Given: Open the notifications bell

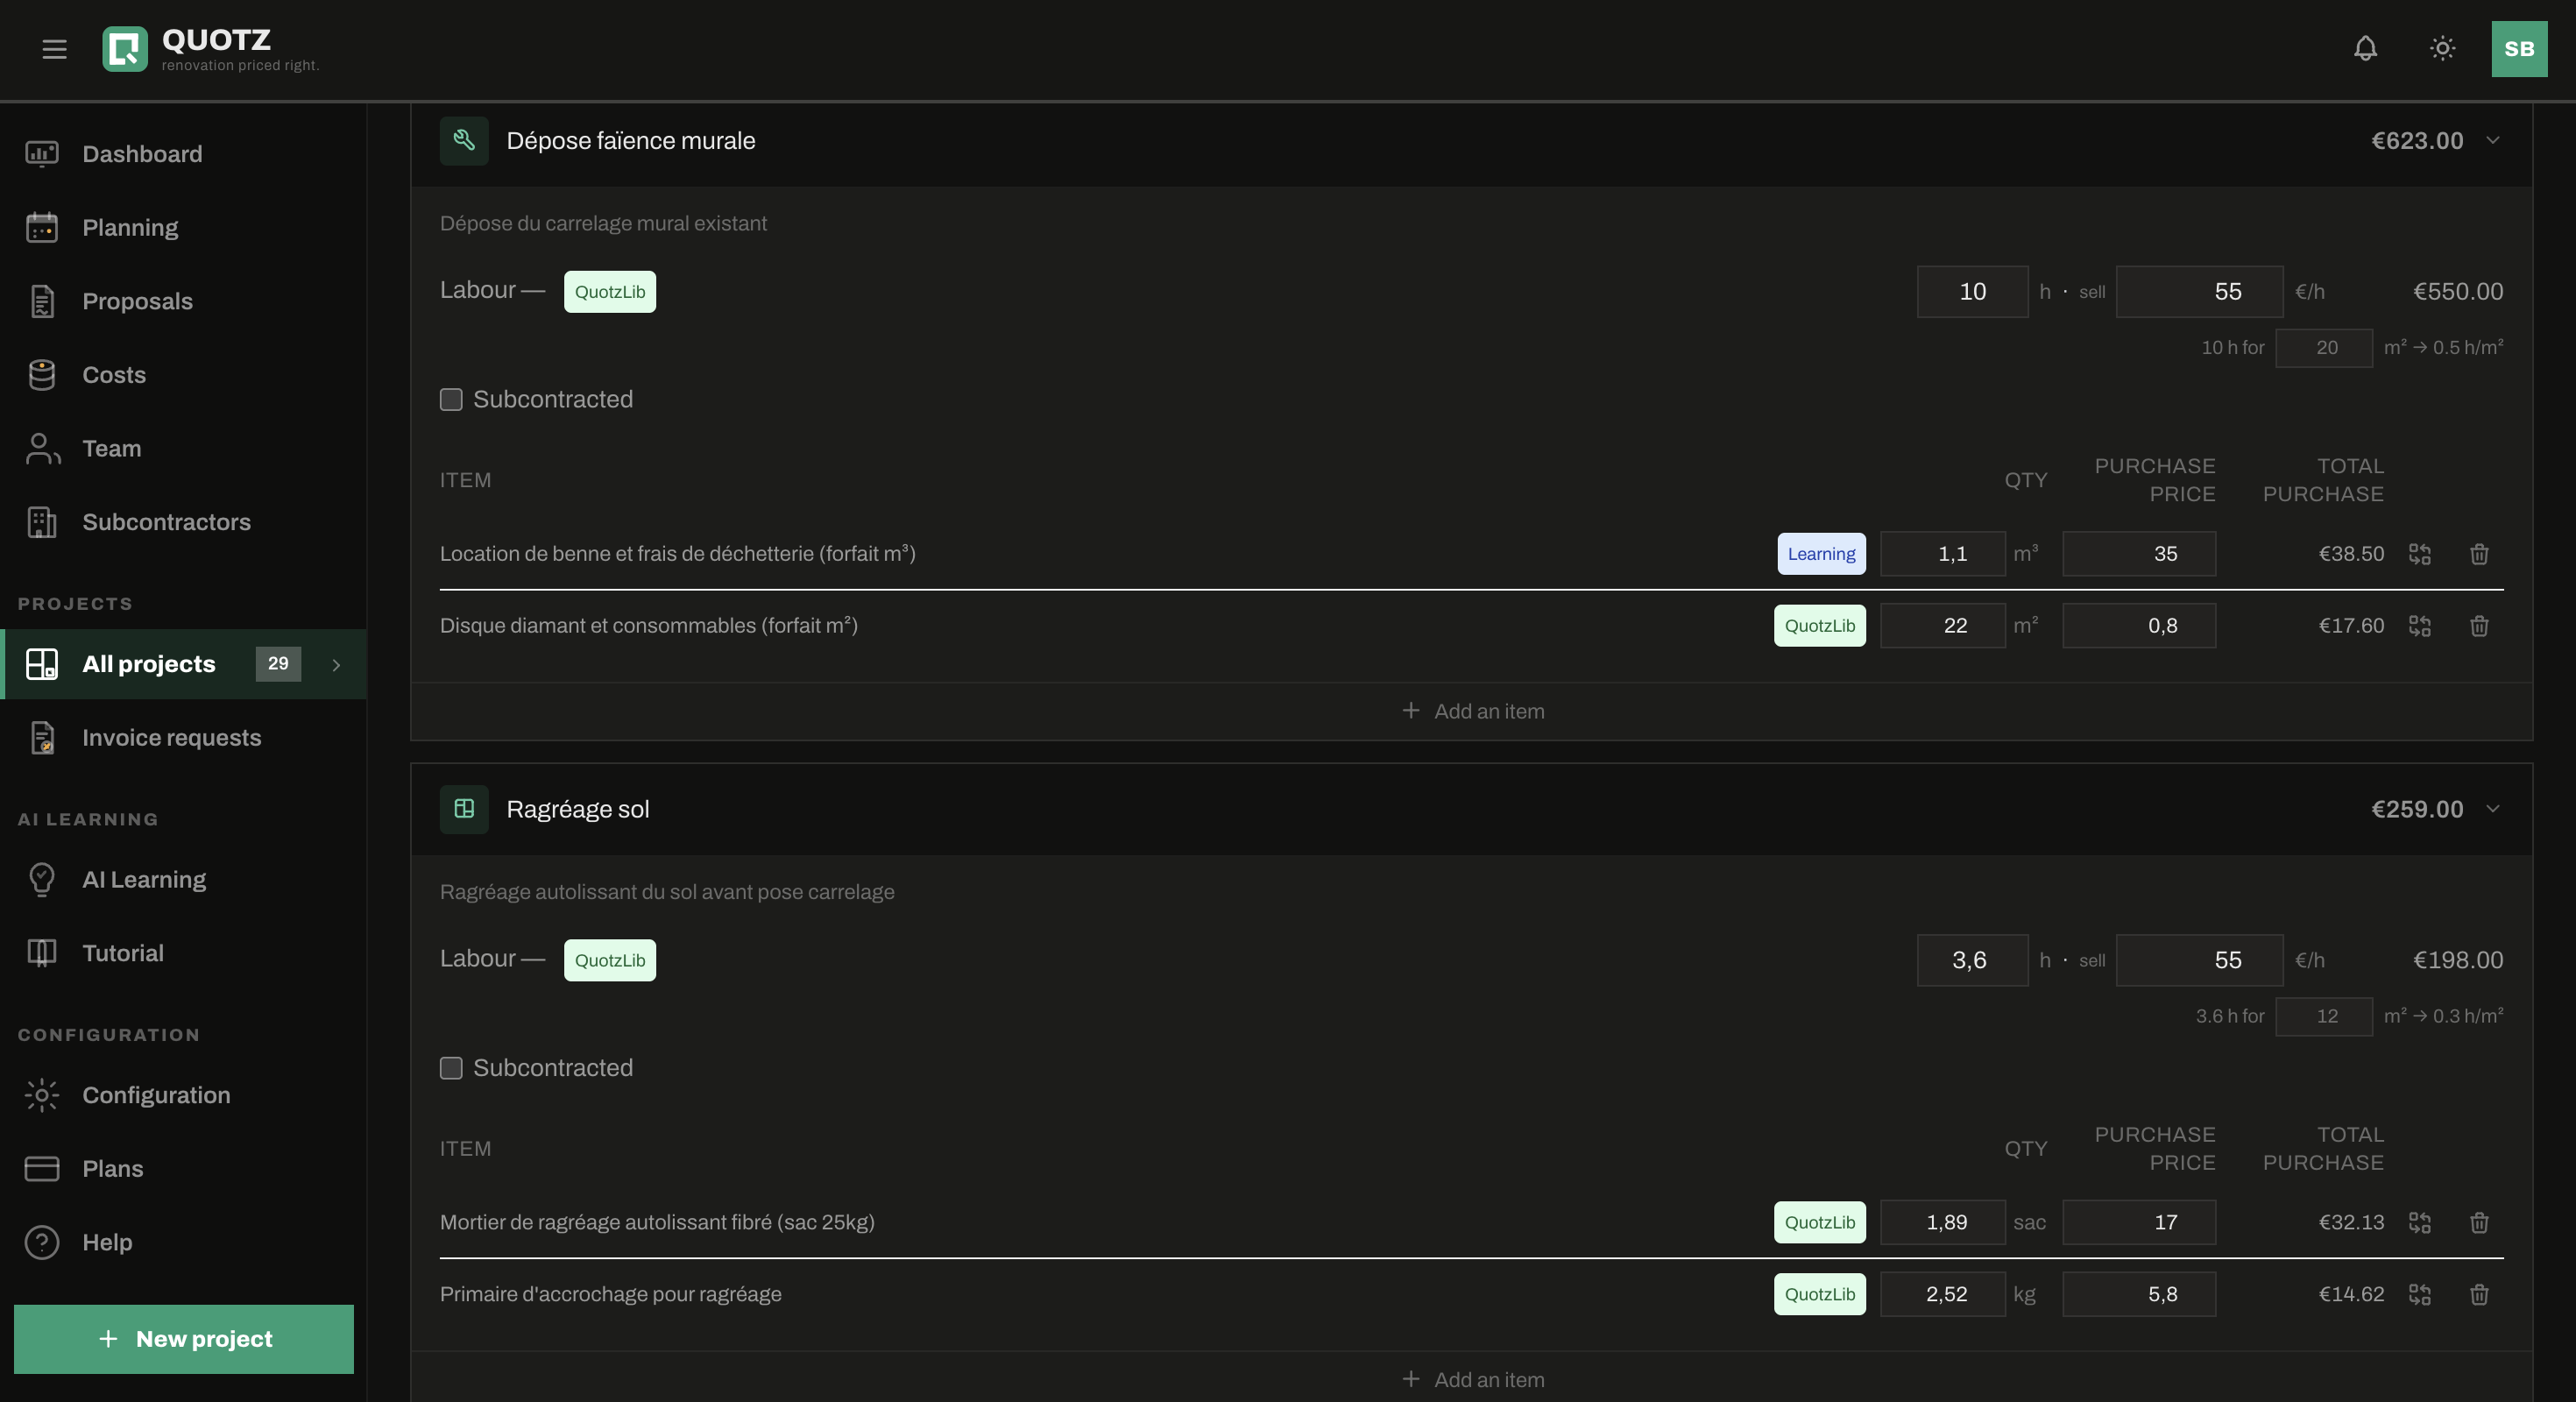Looking at the screenshot, I should pos(2365,49).
